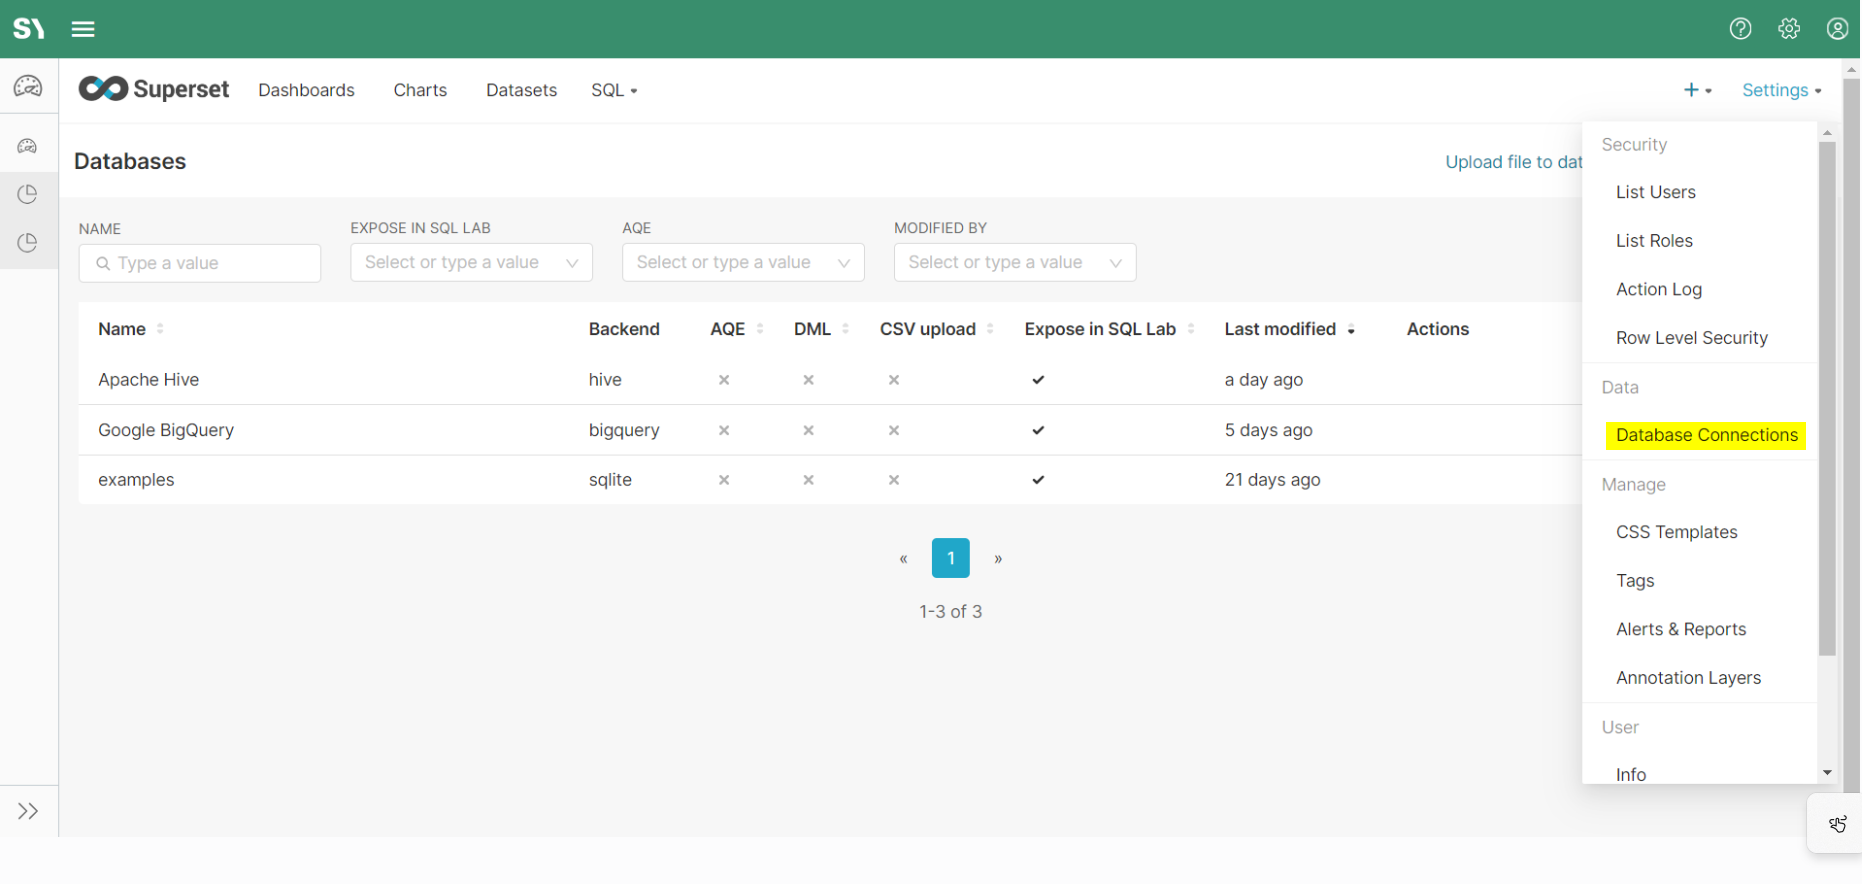Click the help question mark icon
This screenshot has height=884, width=1862.
pos(1740,29)
